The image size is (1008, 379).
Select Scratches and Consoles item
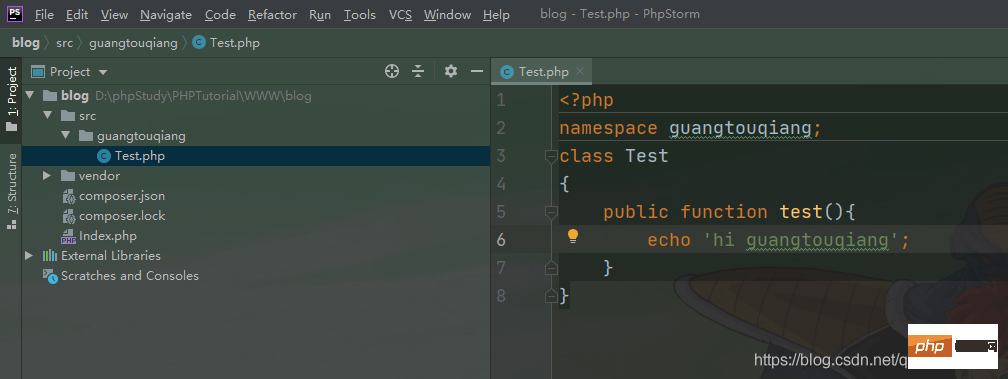pos(130,276)
